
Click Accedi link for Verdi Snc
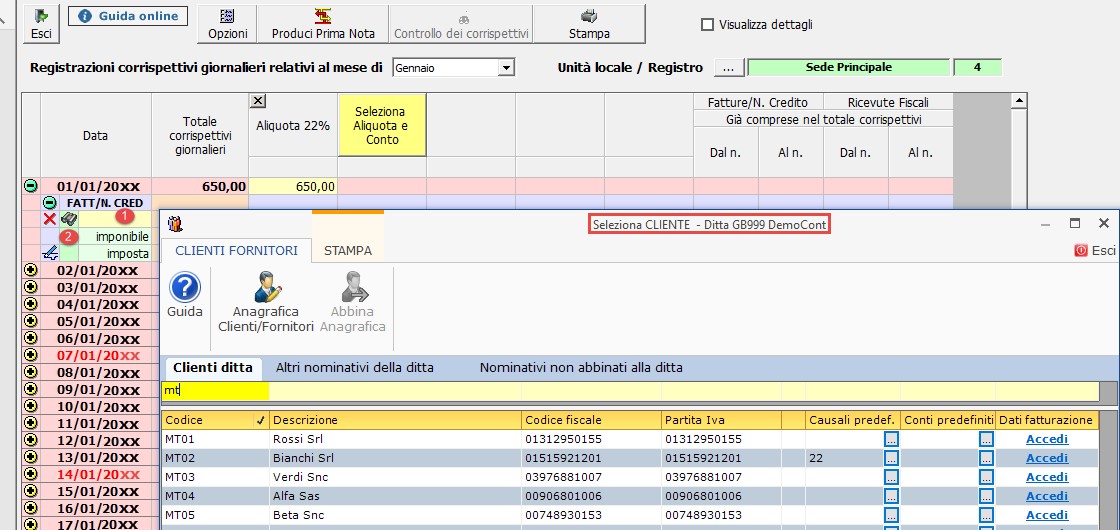[1046, 477]
